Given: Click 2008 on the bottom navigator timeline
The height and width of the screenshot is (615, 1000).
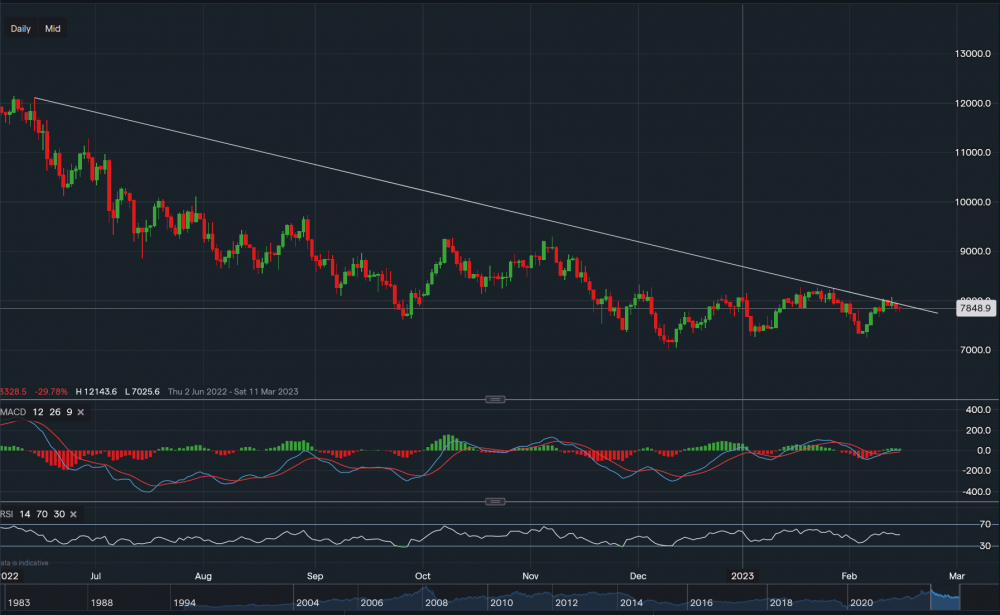Looking at the screenshot, I should 438,604.
